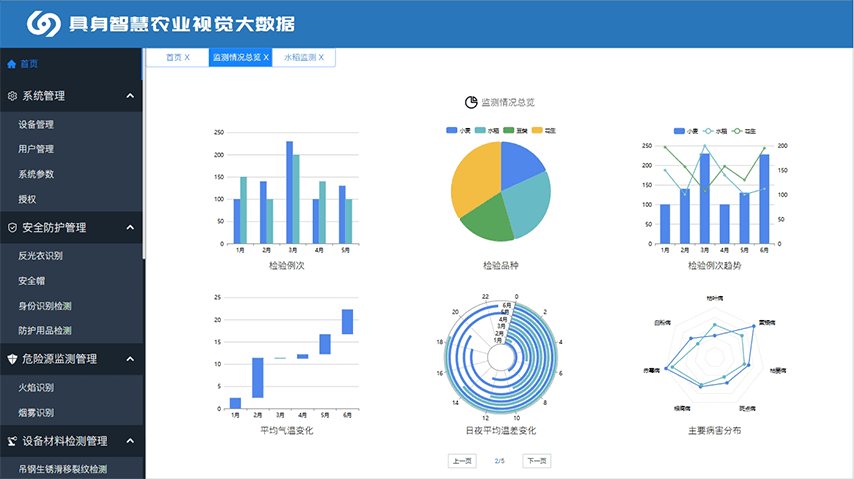Collapse the 危险源监测管理 section with its chevron
The width and height of the screenshot is (854, 479).
(x=130, y=359)
